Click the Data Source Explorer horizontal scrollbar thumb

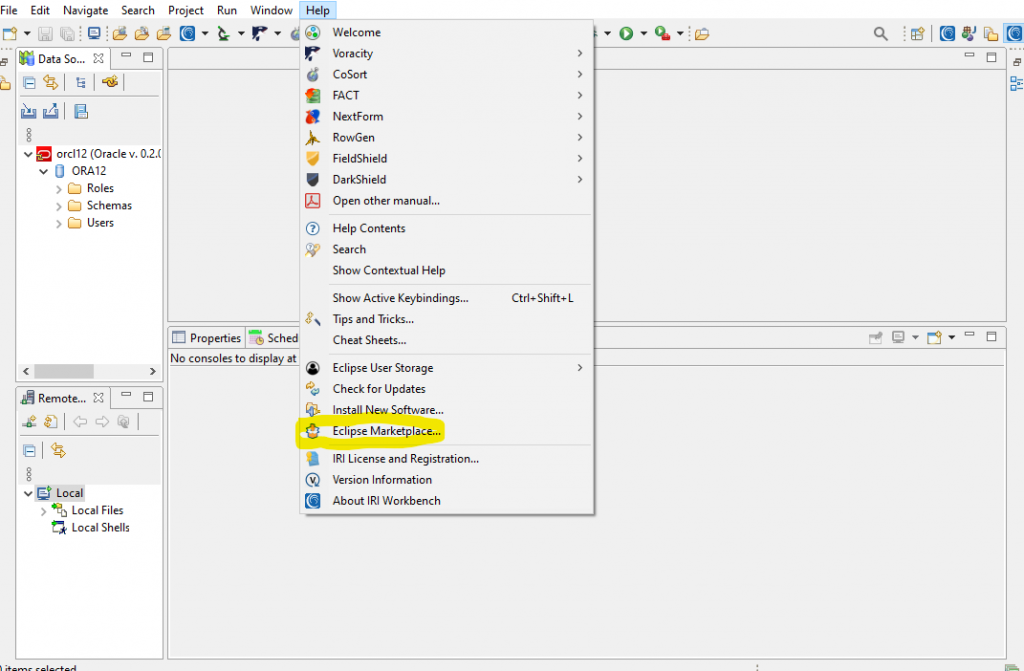(x=63, y=371)
